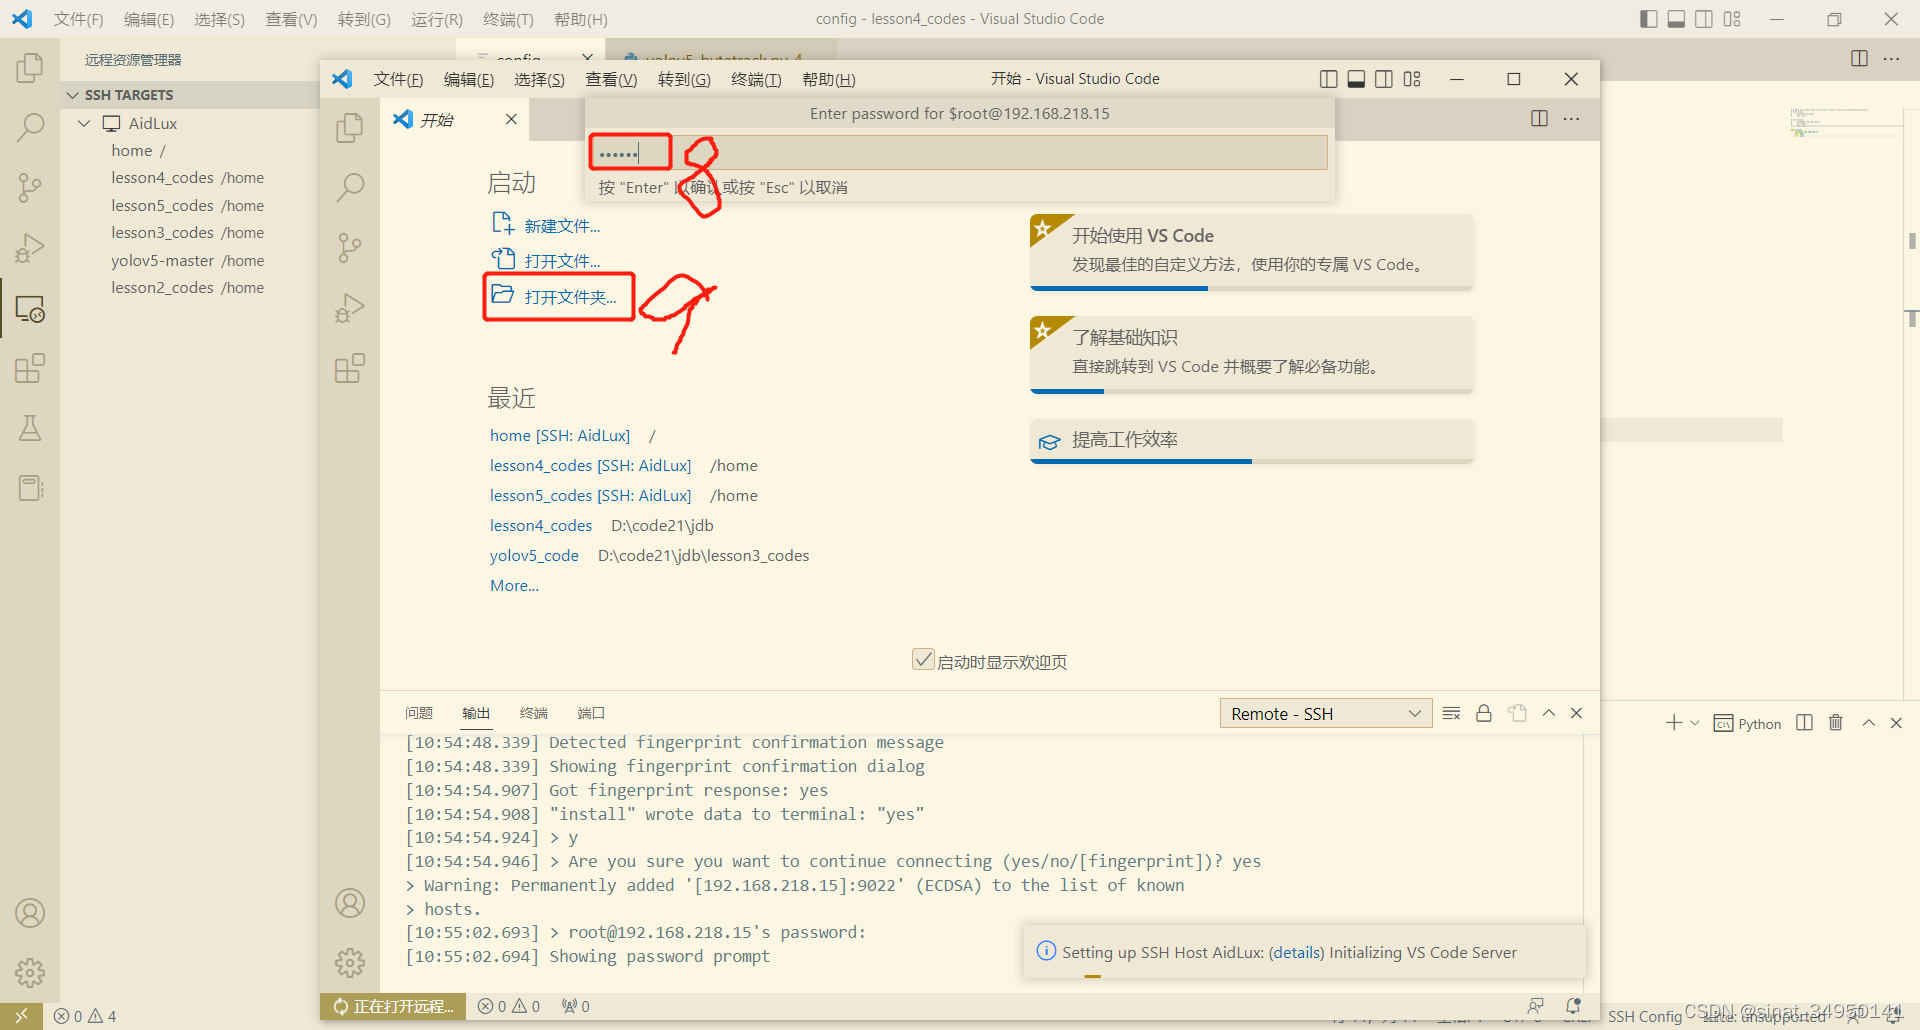The image size is (1920, 1030).
Task: Open More Actions ellipsis in front window editor
Action: coord(1572,119)
